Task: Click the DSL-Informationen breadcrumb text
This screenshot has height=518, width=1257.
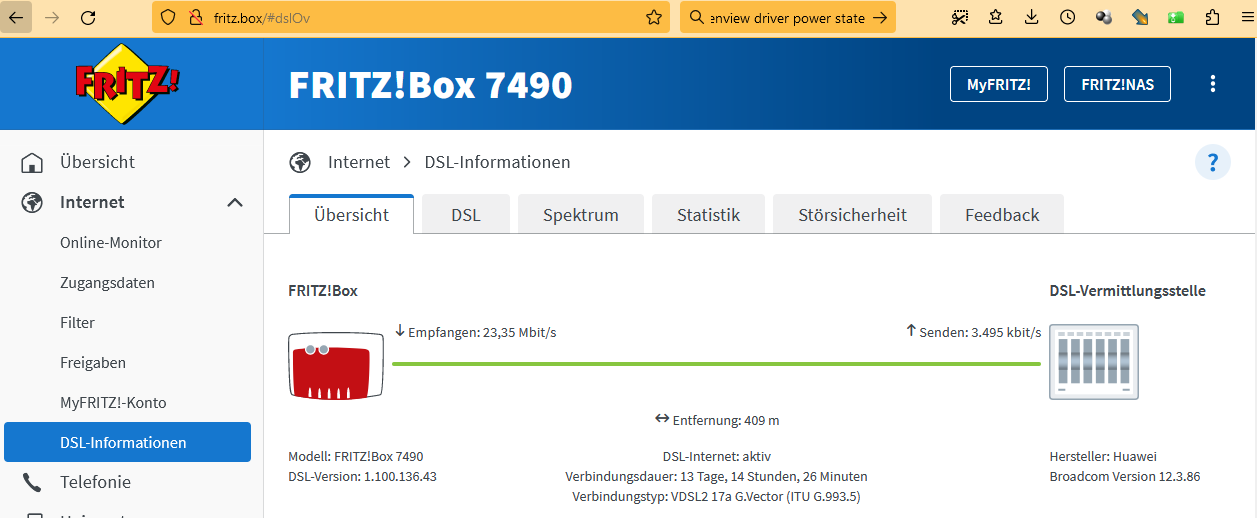Action: pyautogui.click(x=498, y=162)
